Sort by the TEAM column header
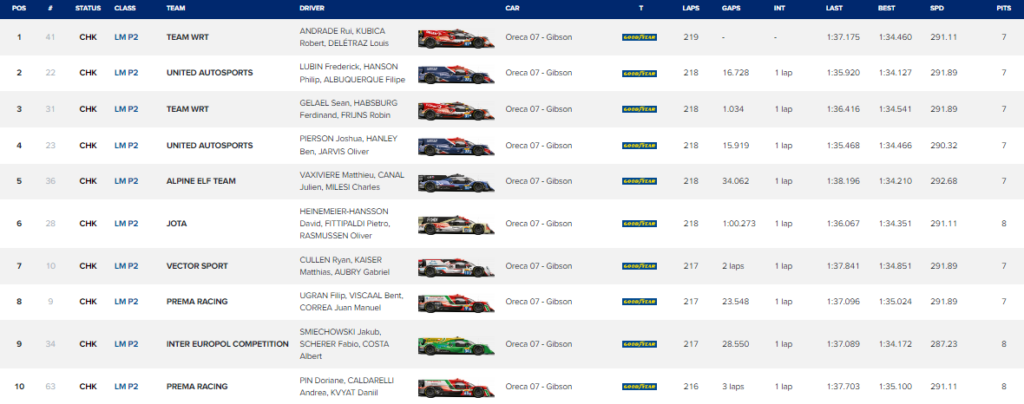The width and height of the screenshot is (1024, 404). [175, 8]
